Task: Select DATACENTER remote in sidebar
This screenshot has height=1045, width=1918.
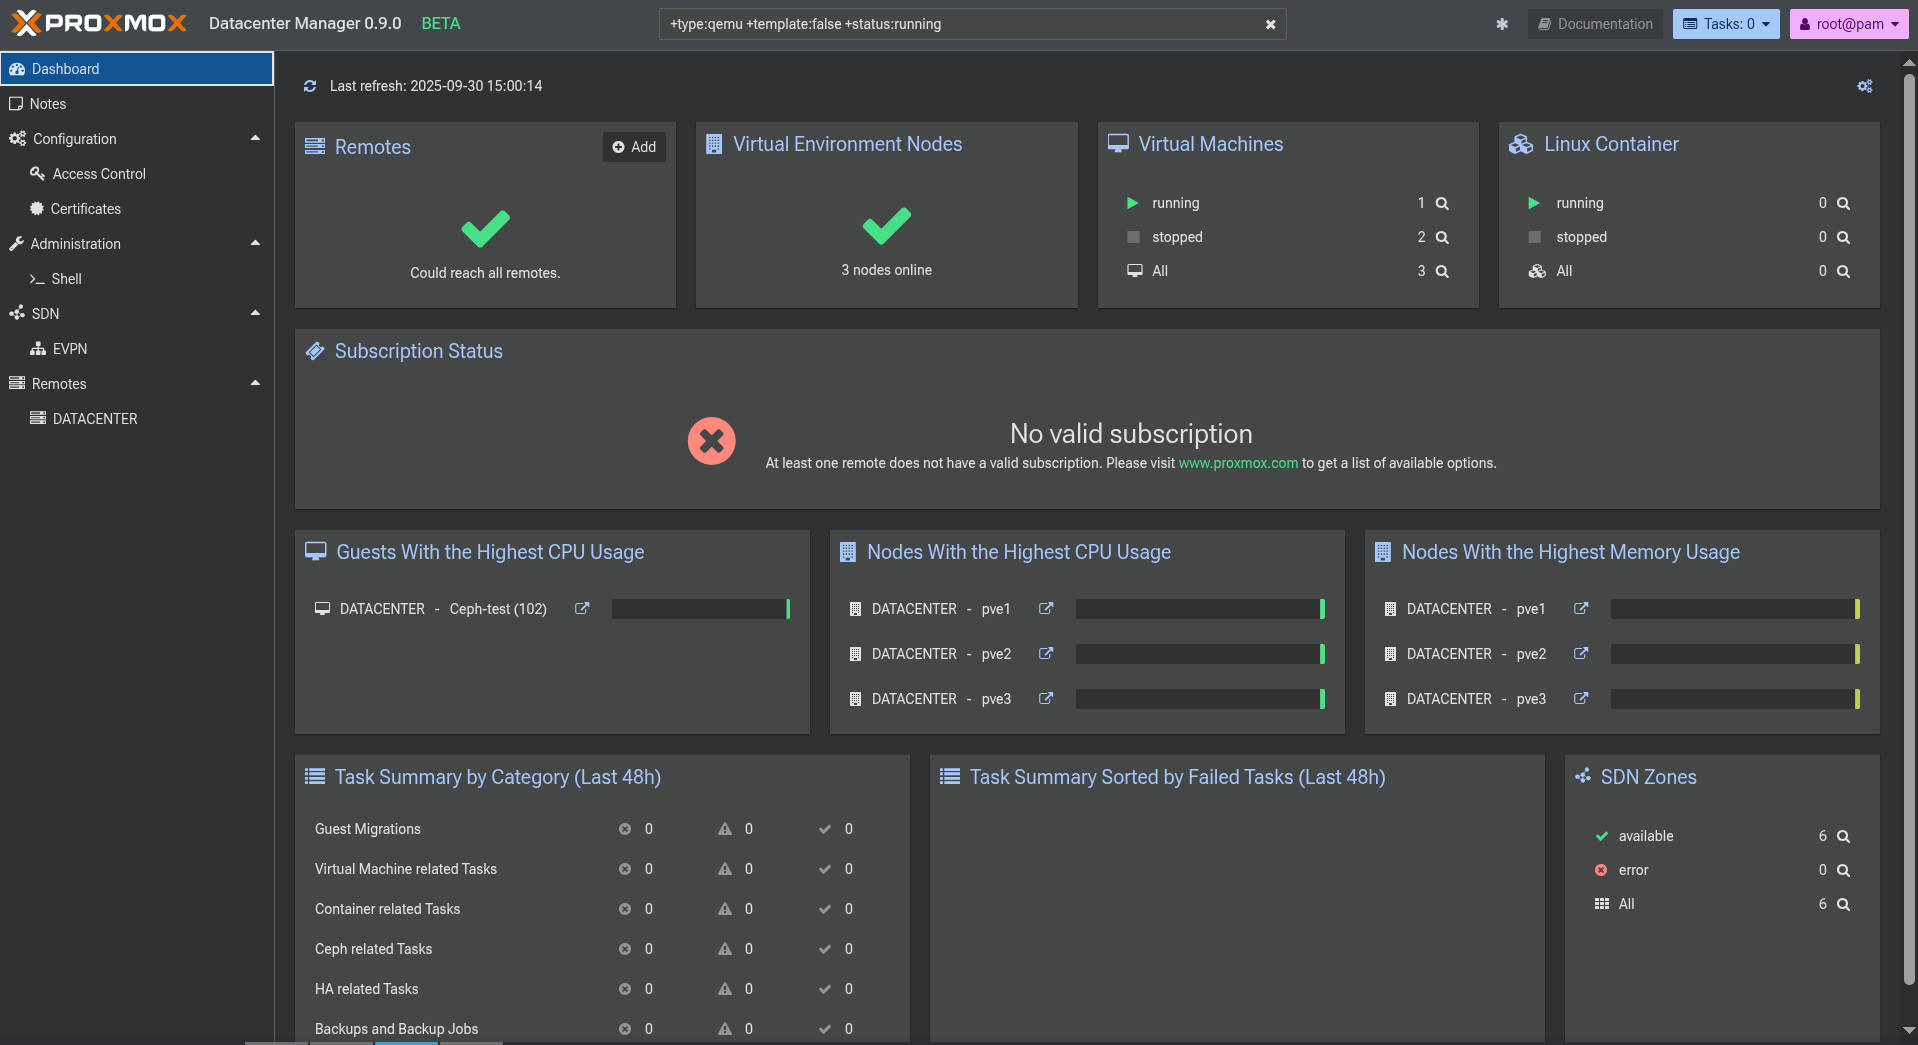Action: tap(95, 419)
